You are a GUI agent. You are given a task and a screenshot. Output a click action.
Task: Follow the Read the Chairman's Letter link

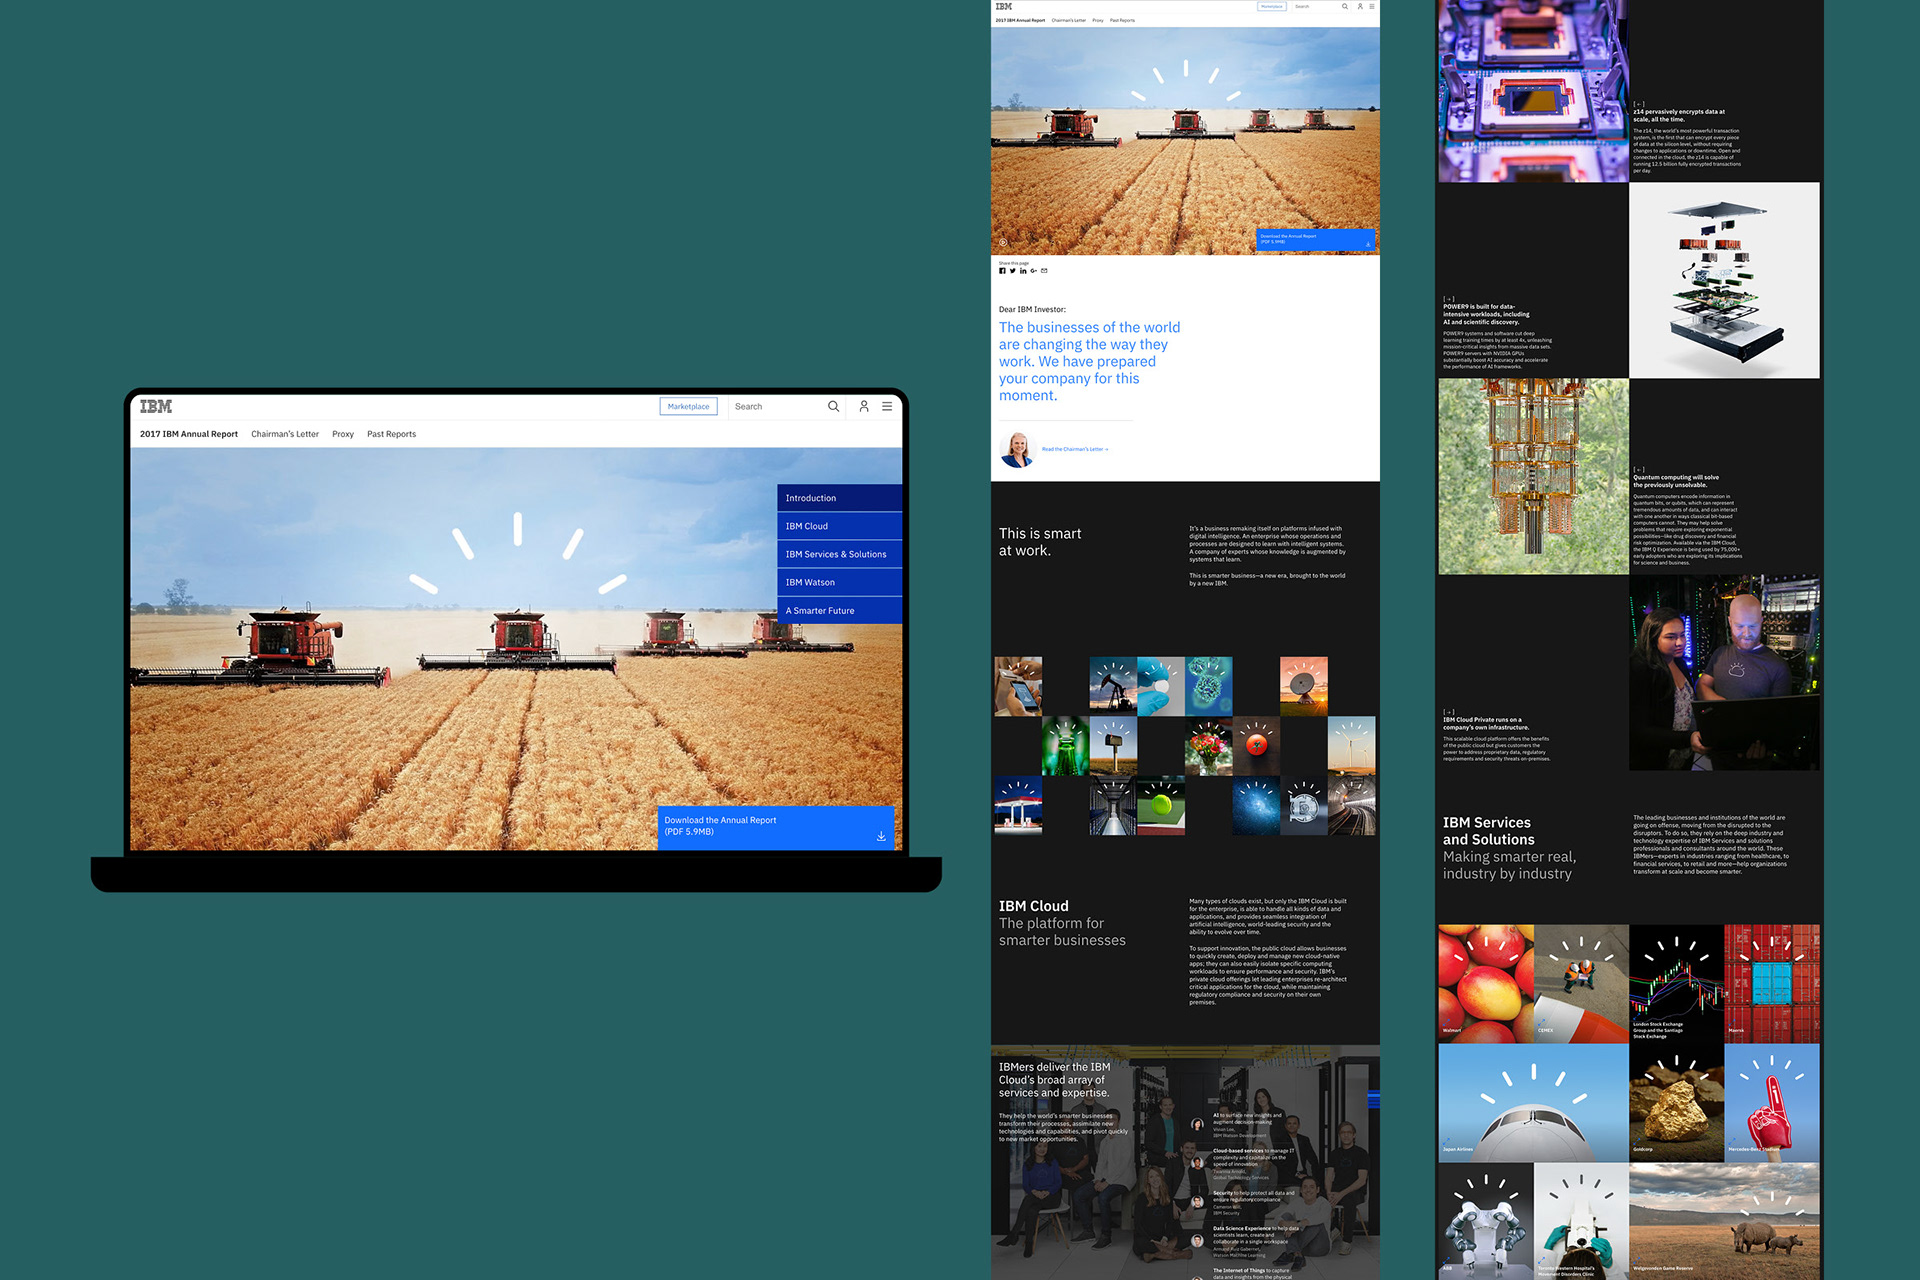pos(1075,449)
